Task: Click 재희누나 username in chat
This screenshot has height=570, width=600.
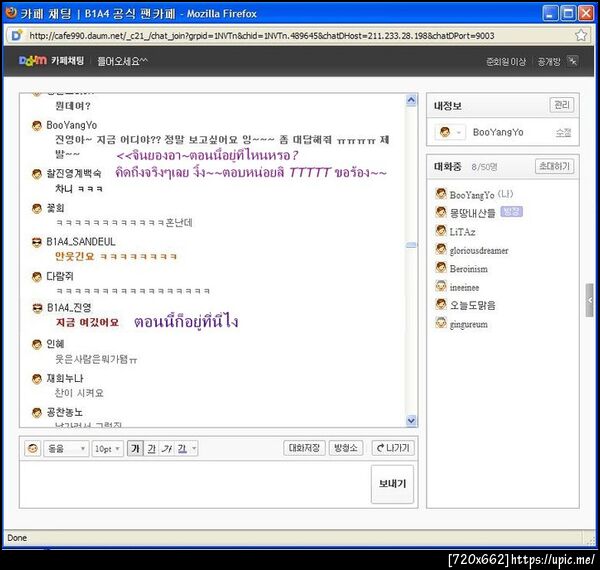Action: coord(65,378)
